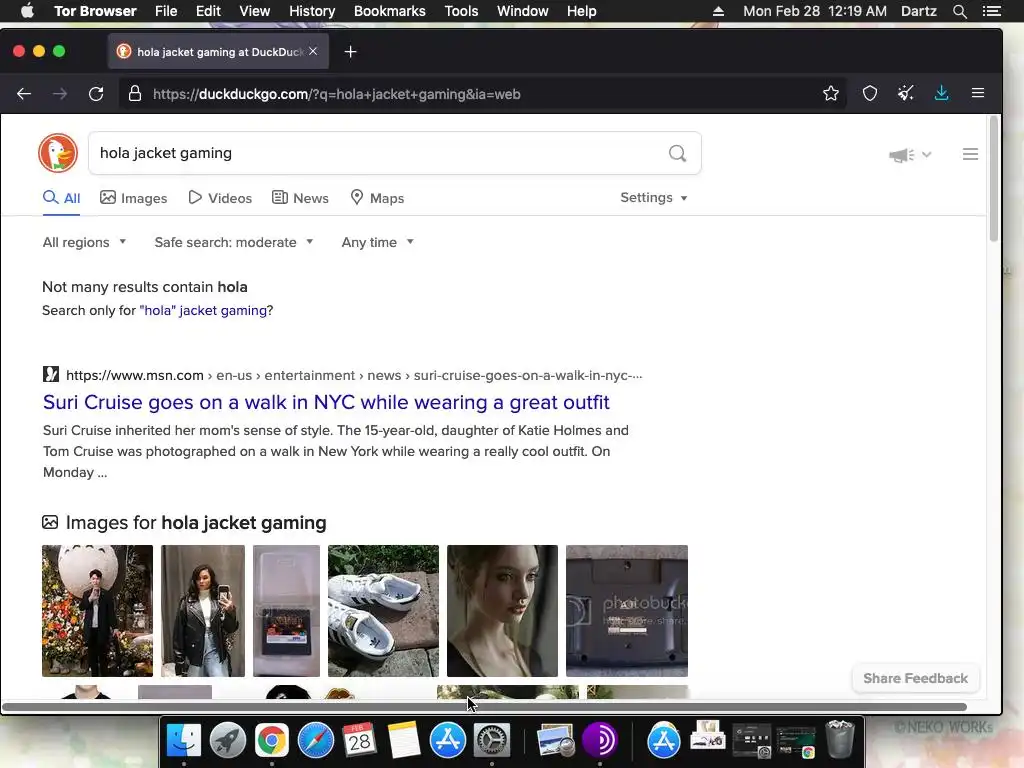The image size is (1024, 768).
Task: Click the Share Feedback button
Action: pyautogui.click(x=916, y=679)
